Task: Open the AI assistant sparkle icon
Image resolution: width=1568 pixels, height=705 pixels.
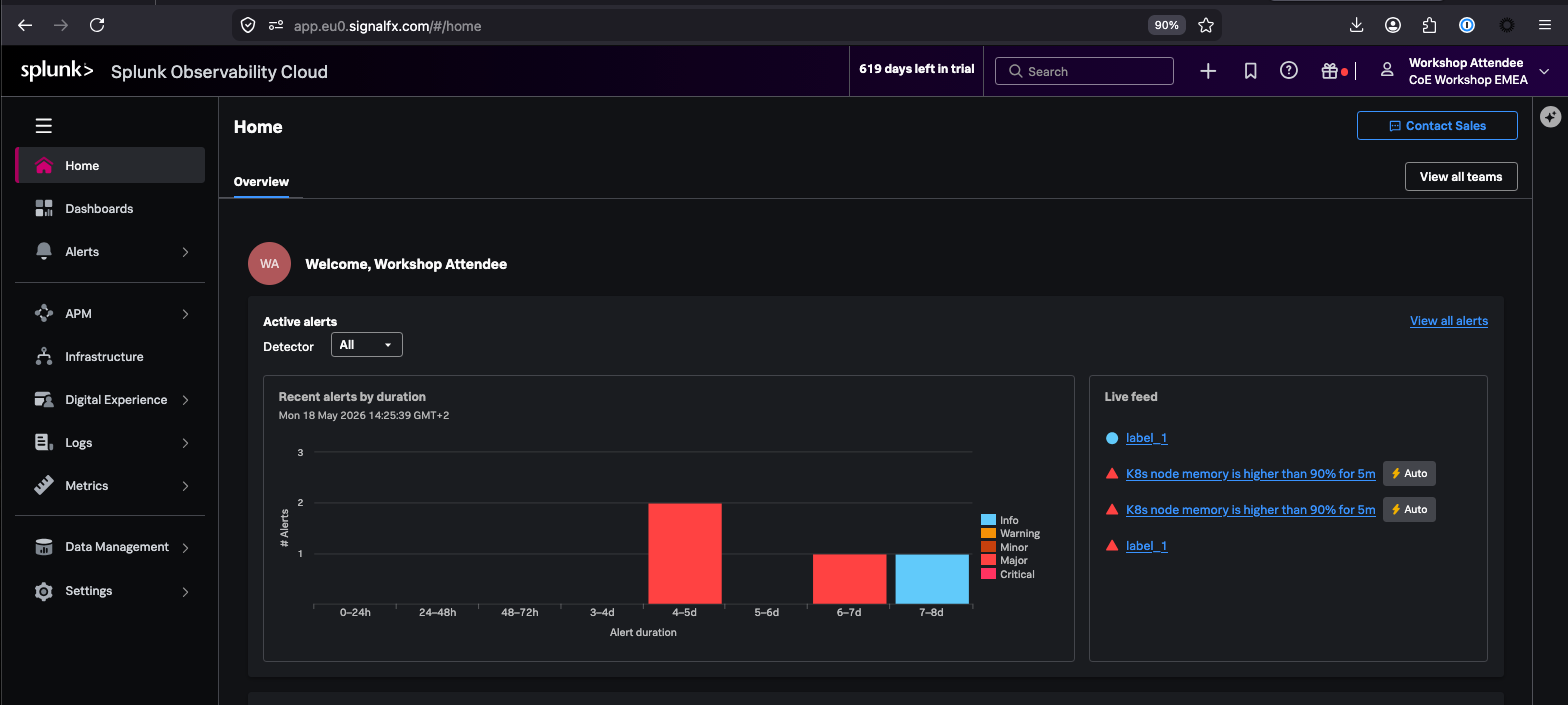Action: pyautogui.click(x=1550, y=117)
